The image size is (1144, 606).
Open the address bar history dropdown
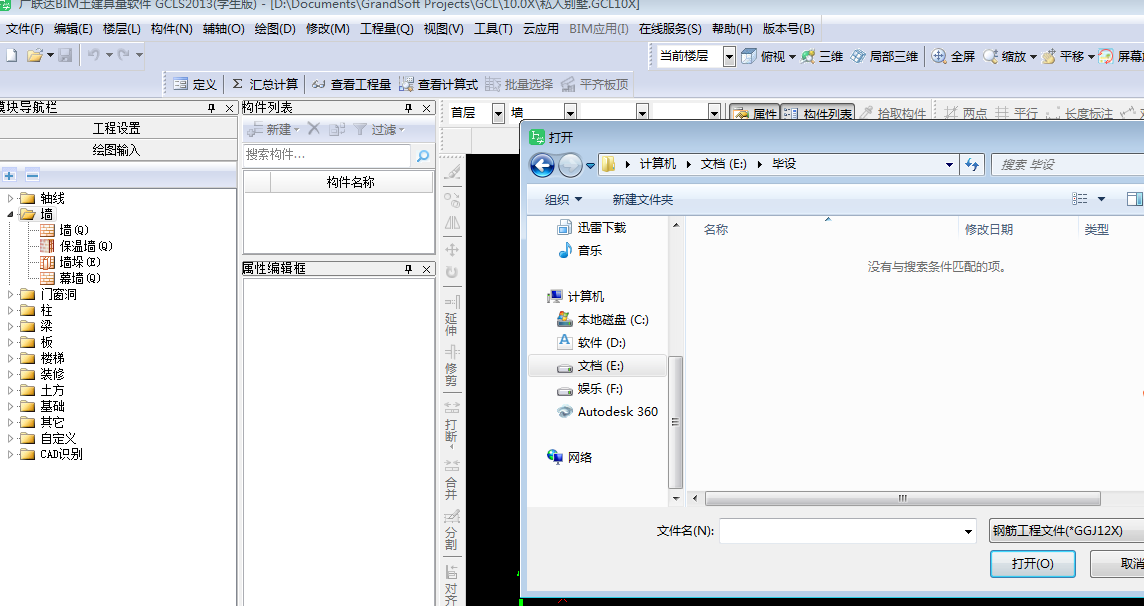coord(949,165)
